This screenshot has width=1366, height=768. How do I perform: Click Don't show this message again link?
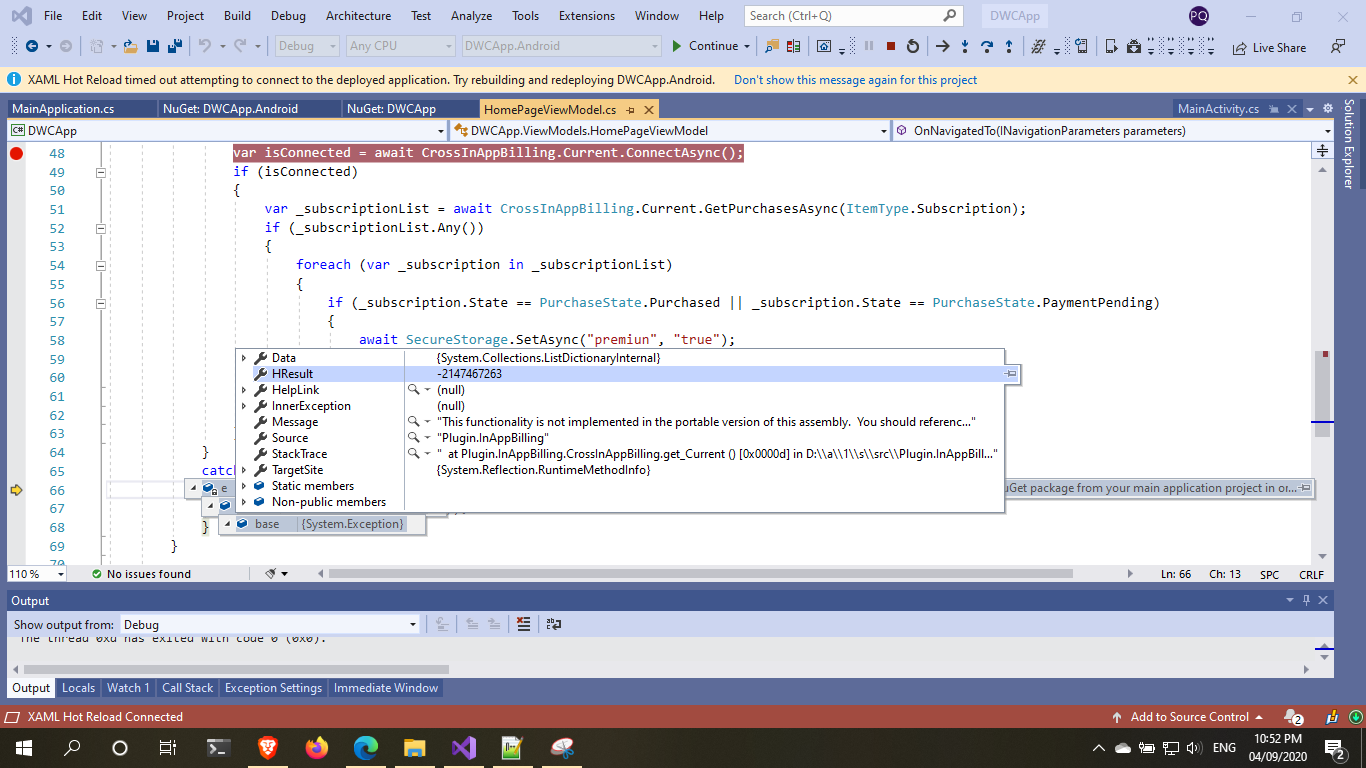855,80
